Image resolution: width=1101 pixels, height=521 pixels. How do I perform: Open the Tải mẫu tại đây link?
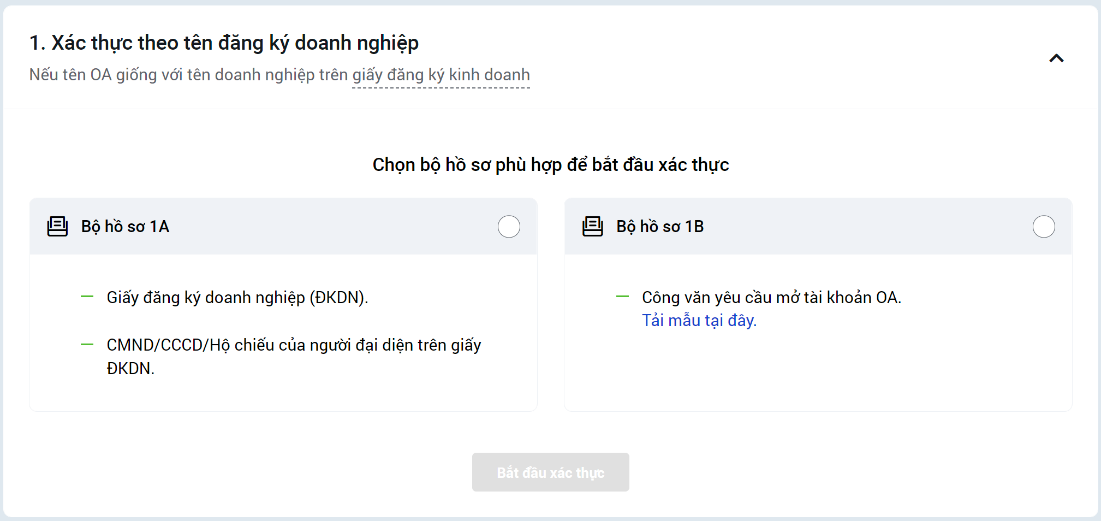(x=699, y=321)
